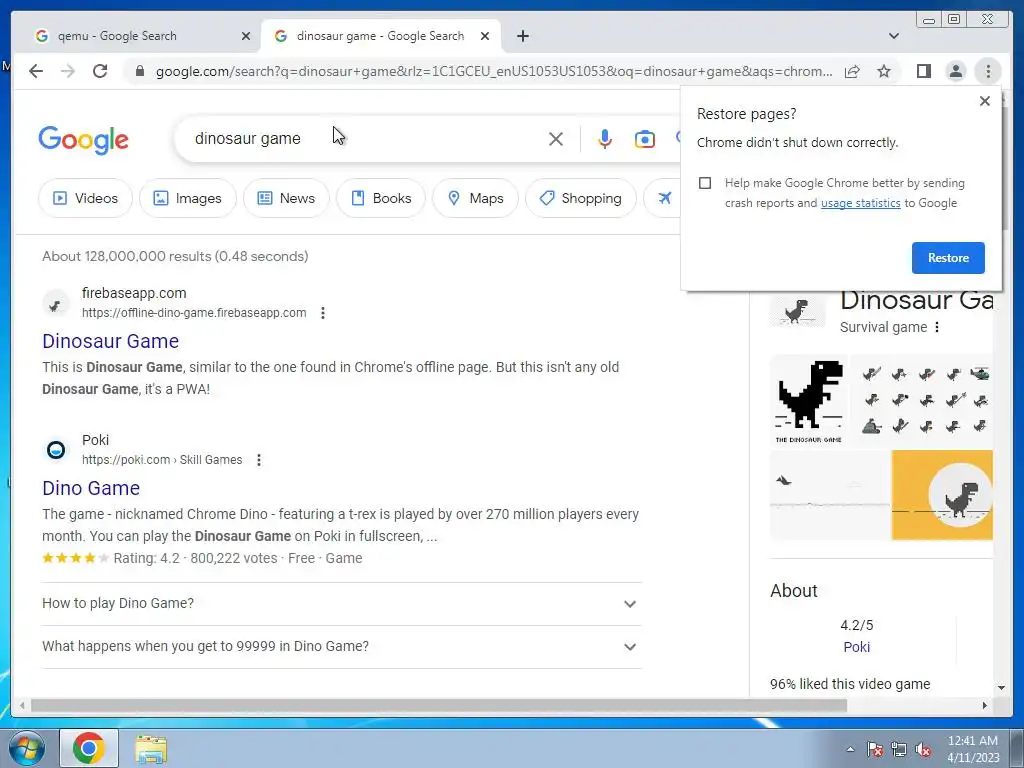Open the network tray icon

899,749
